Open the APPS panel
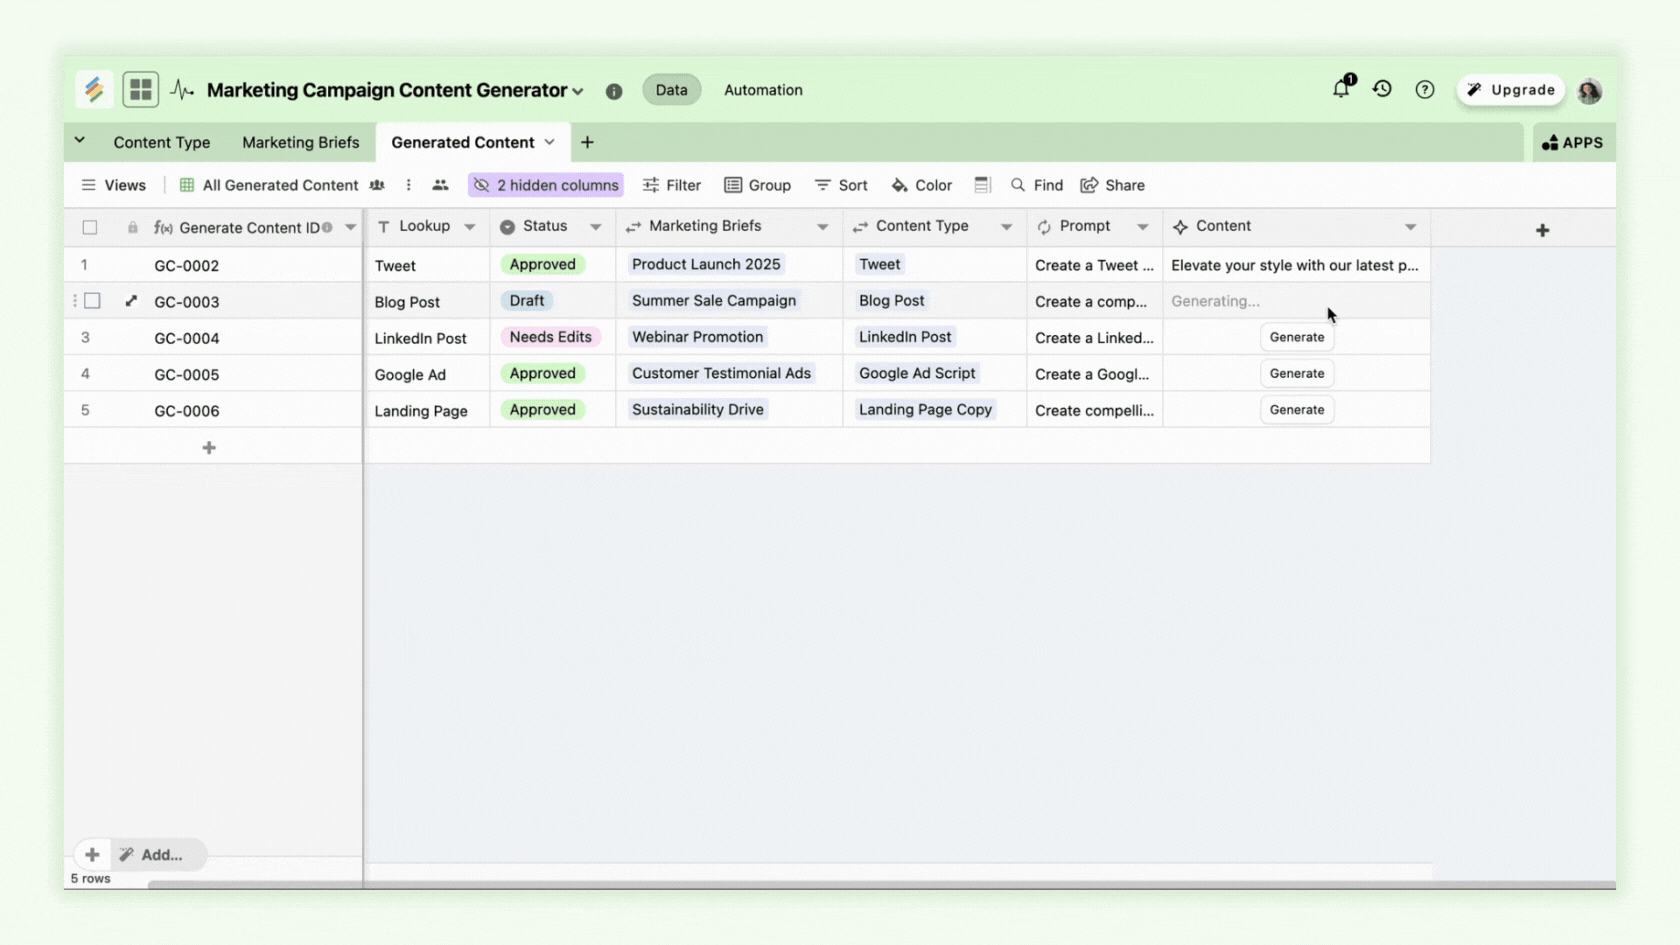Image resolution: width=1680 pixels, height=945 pixels. click(x=1573, y=143)
